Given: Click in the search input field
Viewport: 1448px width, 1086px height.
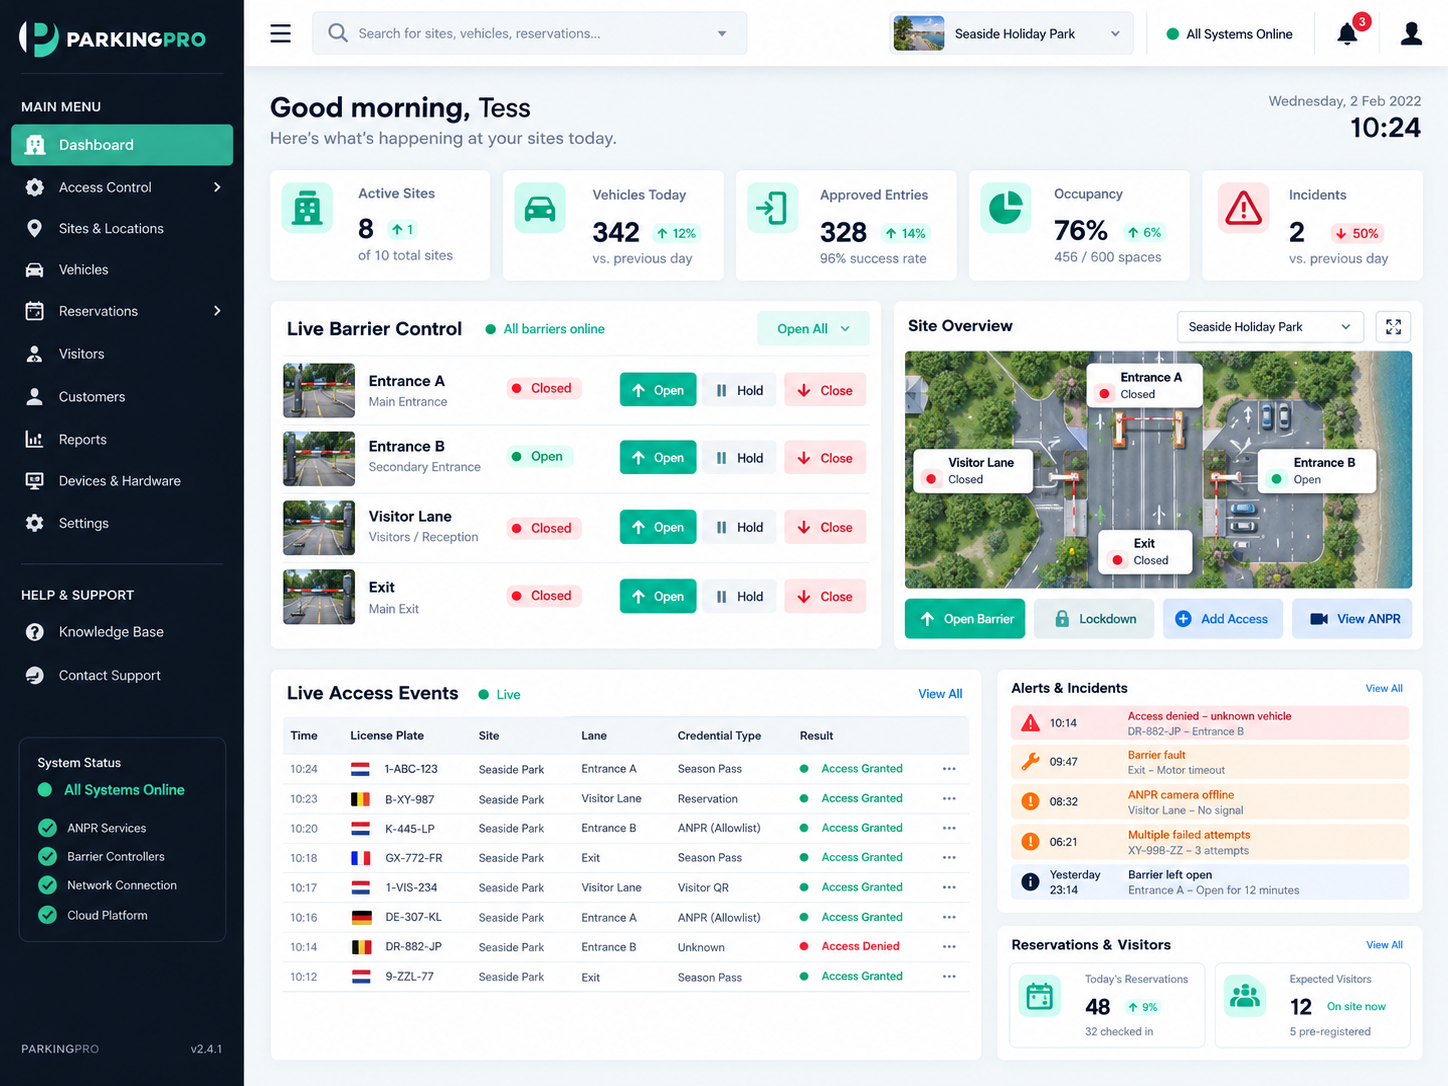Looking at the screenshot, I should pos(530,34).
